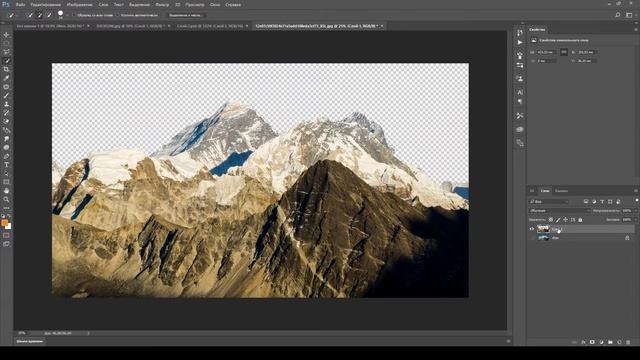The image size is (640, 360).
Task: Click the Subtract from selection button
Action: pos(49,15)
